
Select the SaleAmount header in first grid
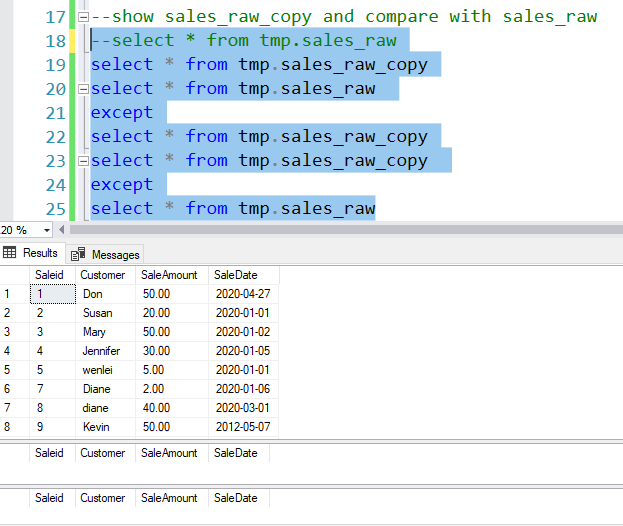coord(172,275)
